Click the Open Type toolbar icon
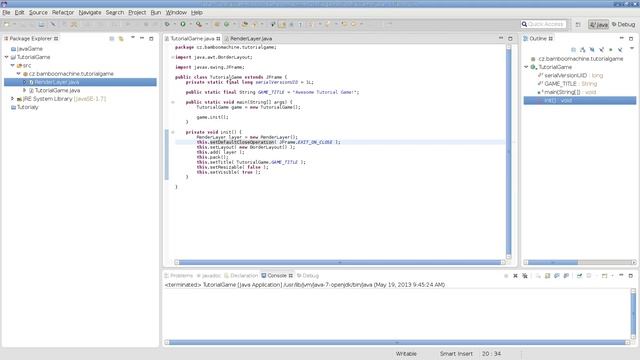Image resolution: width=640 pixels, height=360 pixels. 244,24
